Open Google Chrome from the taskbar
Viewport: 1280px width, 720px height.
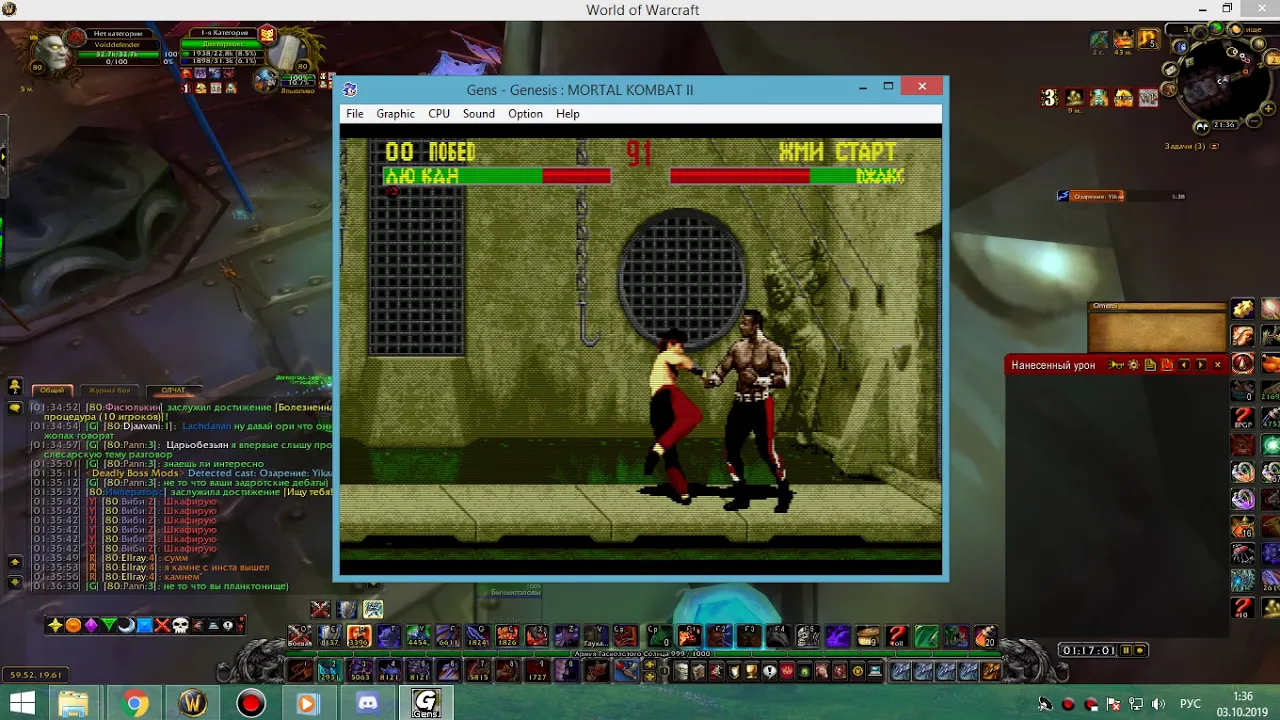[x=134, y=704]
